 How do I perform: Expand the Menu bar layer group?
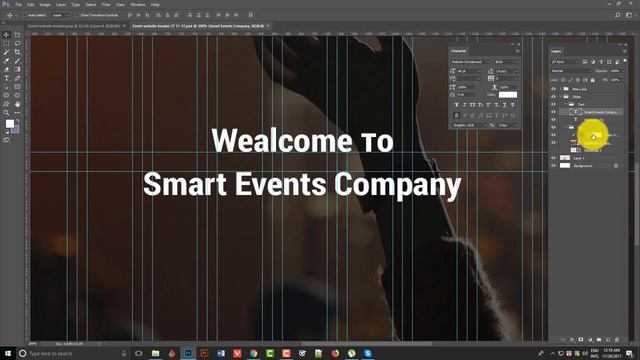561,89
